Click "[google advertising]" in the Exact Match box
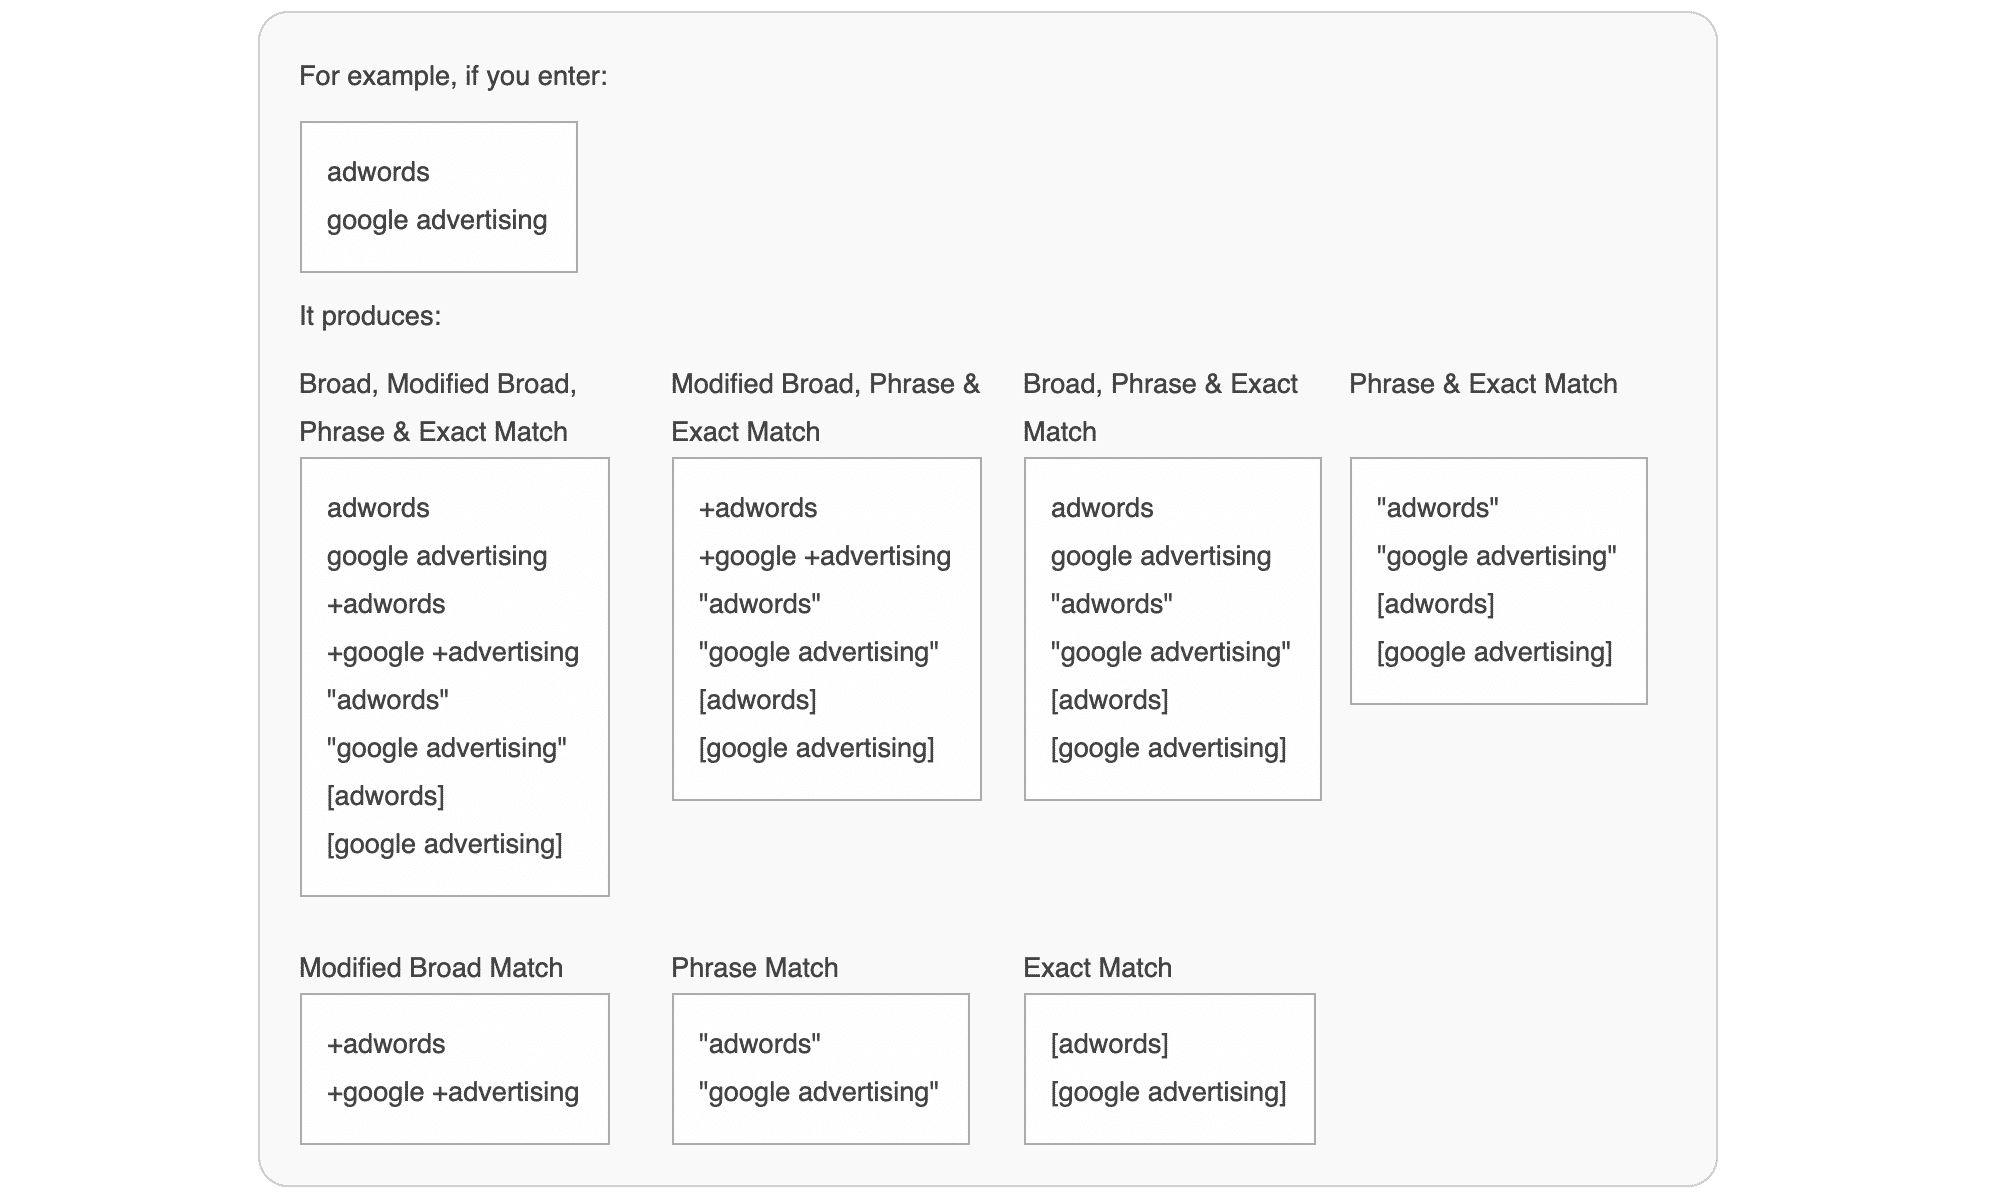The width and height of the screenshot is (2000, 1200). pyautogui.click(x=1168, y=1092)
